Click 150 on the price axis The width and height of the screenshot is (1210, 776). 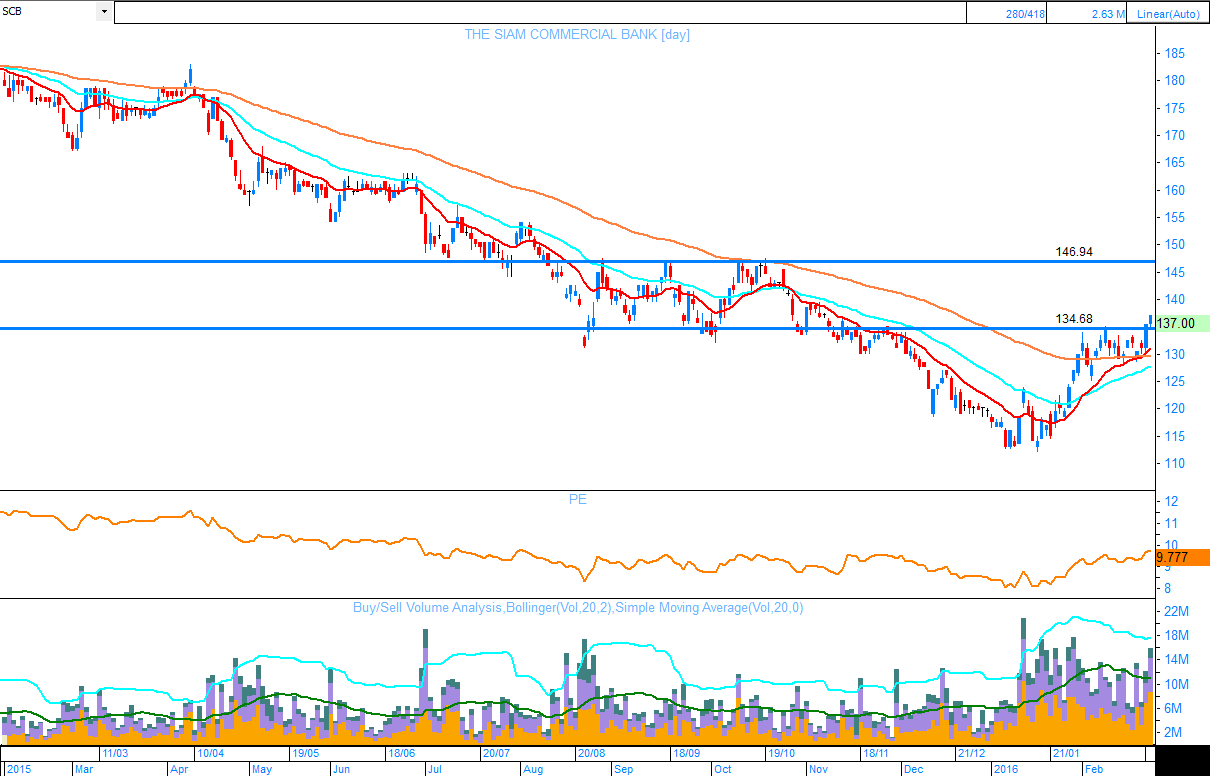click(x=1176, y=245)
